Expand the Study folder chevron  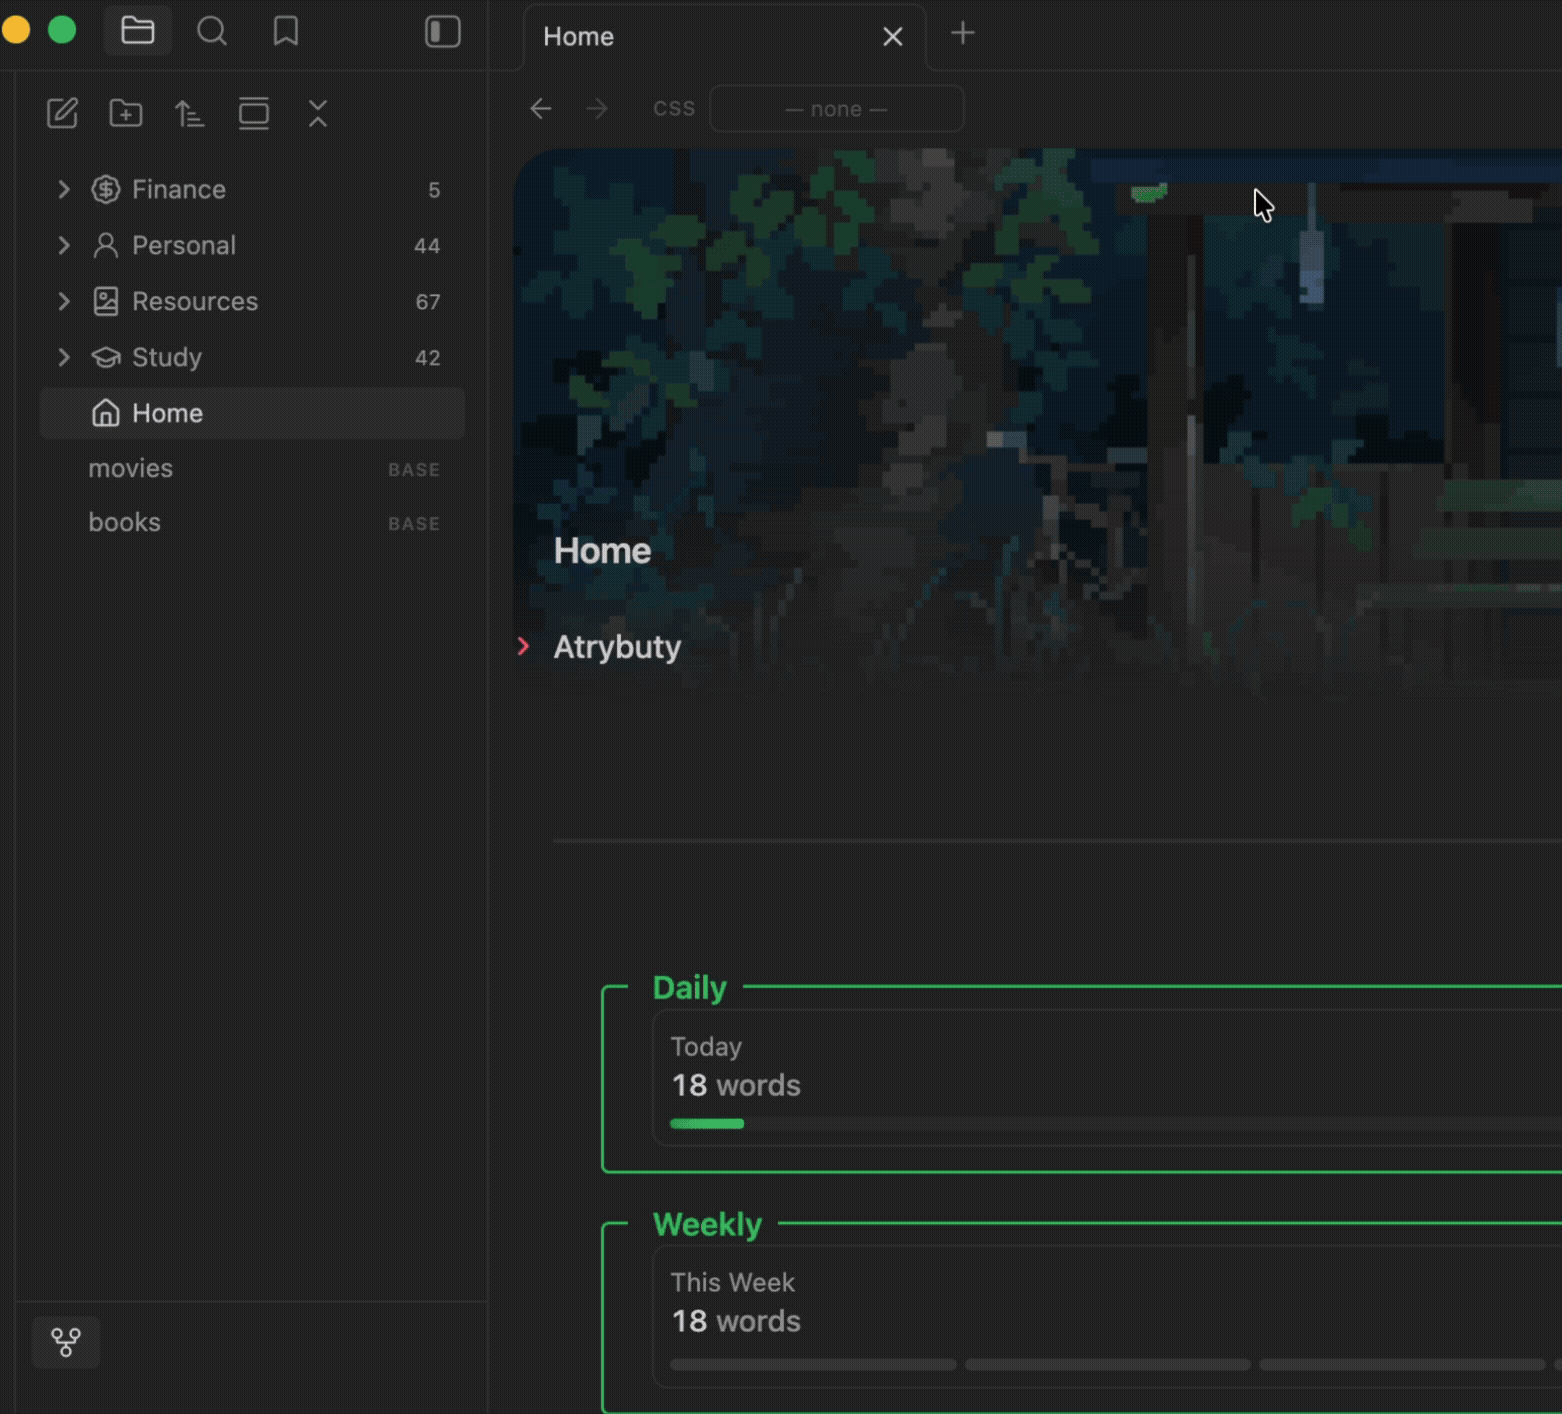pyautogui.click(x=64, y=357)
